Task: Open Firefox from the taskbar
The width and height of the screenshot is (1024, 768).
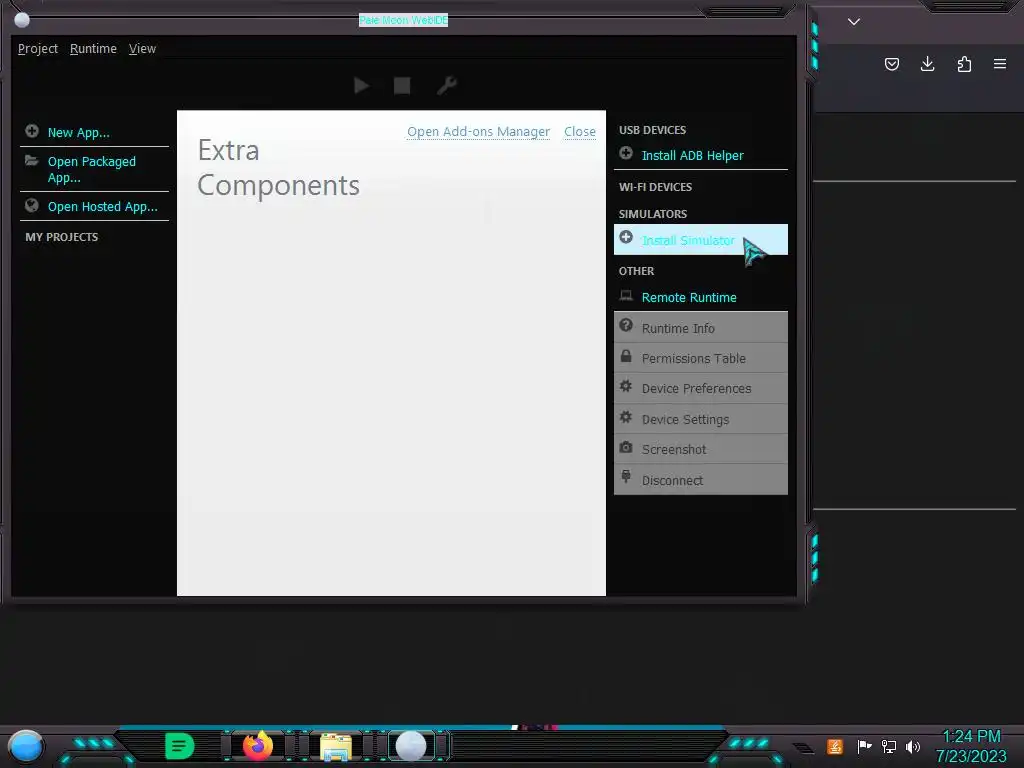Action: (x=258, y=745)
